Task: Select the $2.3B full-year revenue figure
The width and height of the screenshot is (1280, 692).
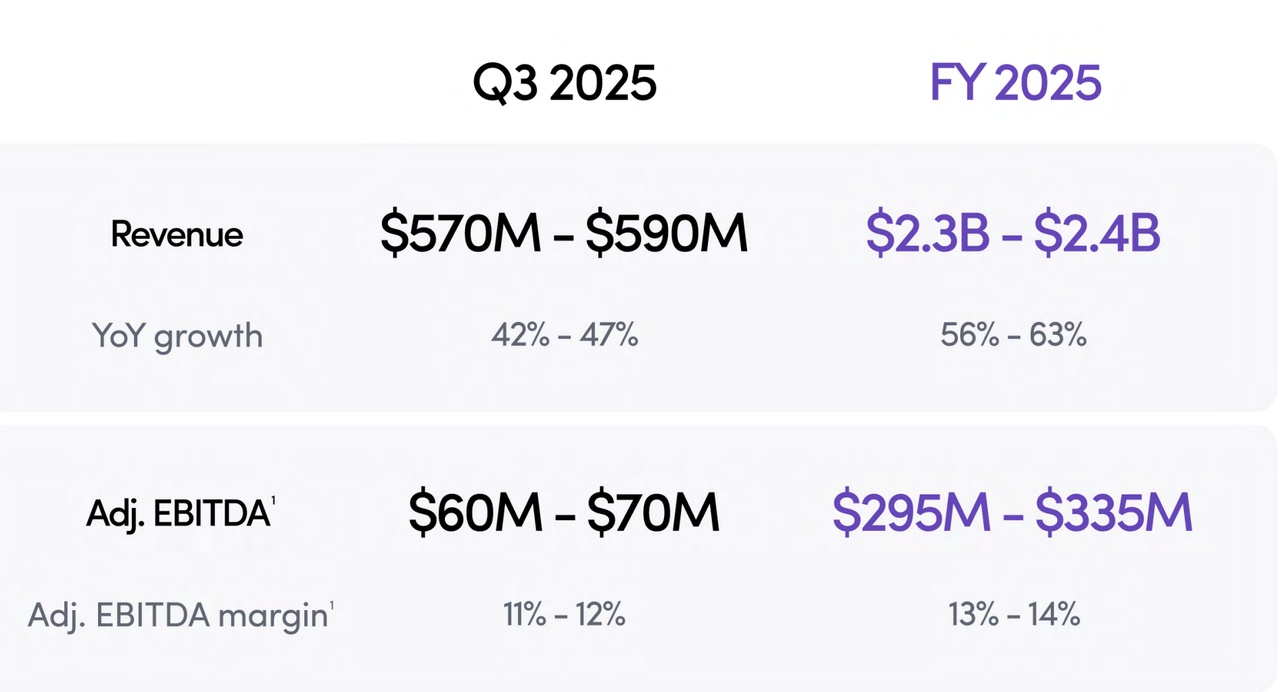Action: point(927,234)
